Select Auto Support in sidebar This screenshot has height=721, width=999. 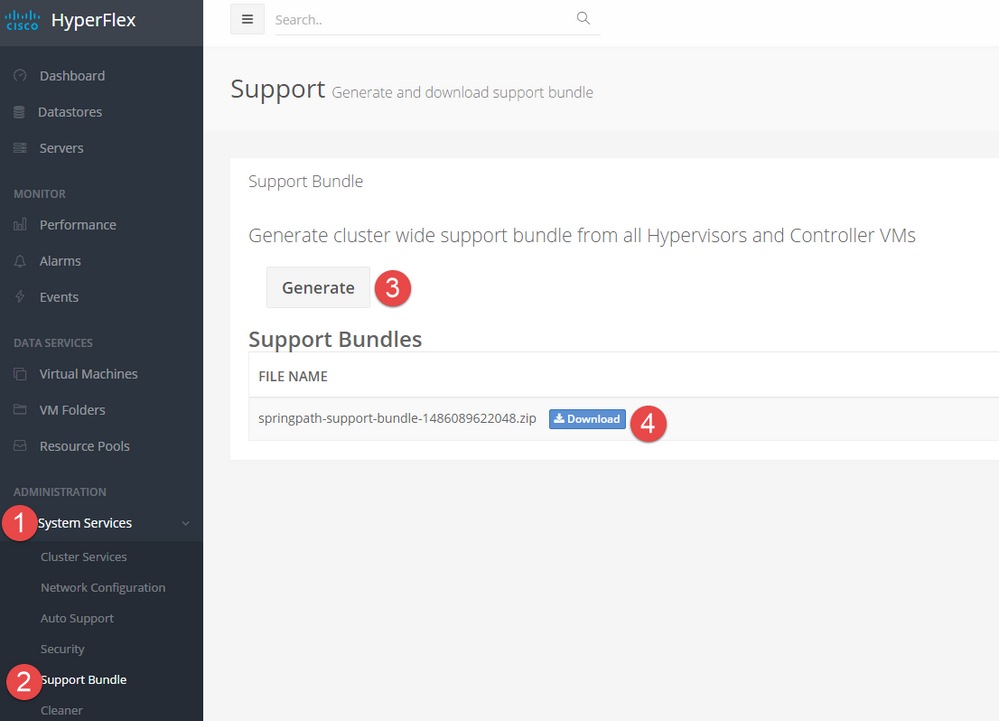coord(77,619)
